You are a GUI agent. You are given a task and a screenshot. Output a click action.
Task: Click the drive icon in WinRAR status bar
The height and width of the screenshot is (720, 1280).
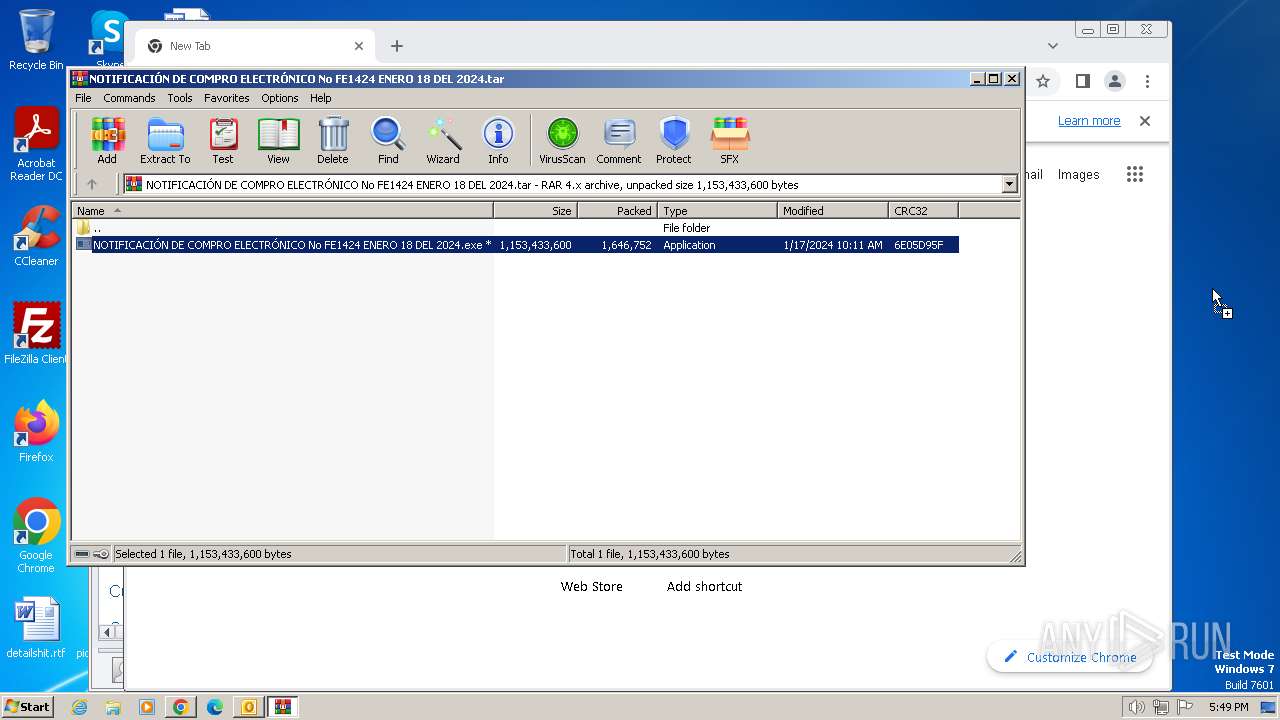coord(82,554)
